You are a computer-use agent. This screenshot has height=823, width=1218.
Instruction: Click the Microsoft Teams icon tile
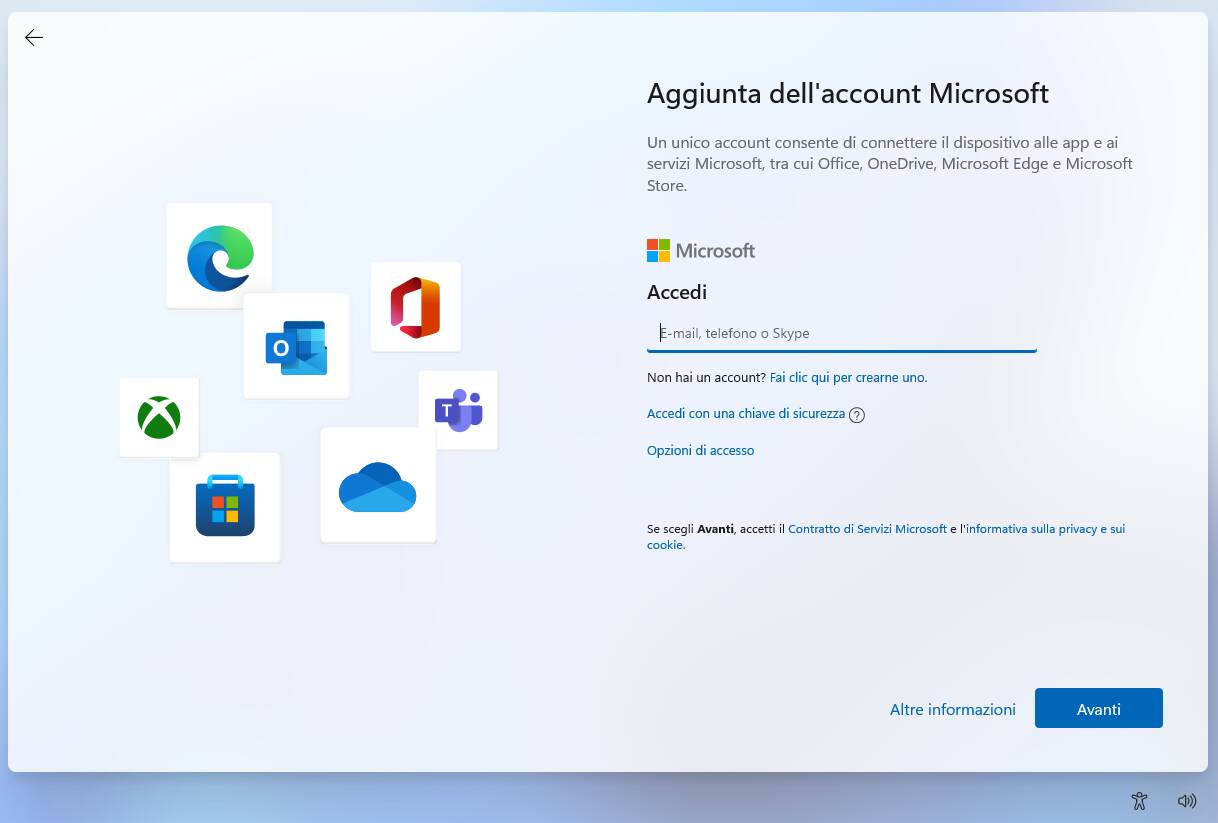click(x=458, y=410)
